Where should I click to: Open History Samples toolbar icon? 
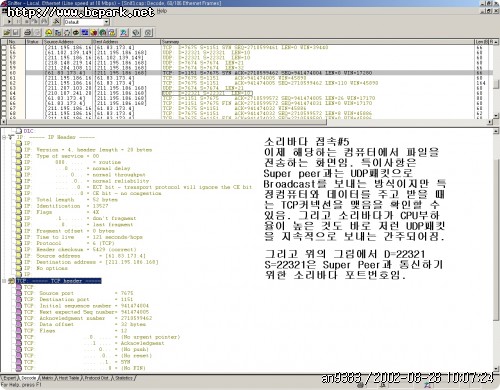85,32
